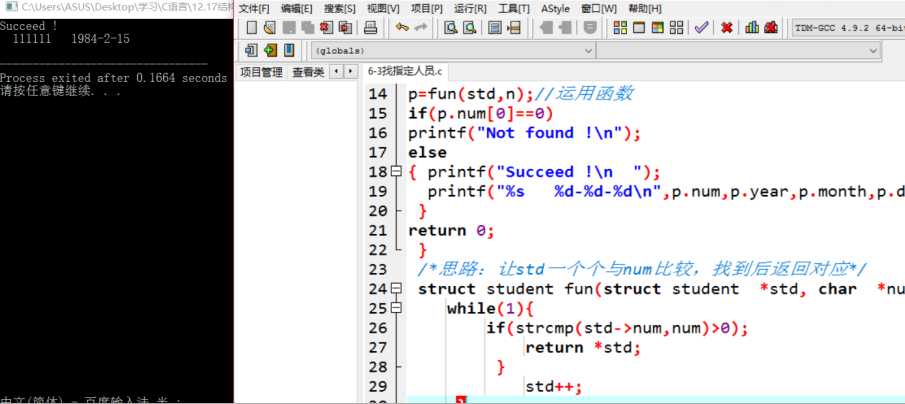Open profile analysis bar-chart icon
The width and height of the screenshot is (905, 404).
click(x=752, y=28)
